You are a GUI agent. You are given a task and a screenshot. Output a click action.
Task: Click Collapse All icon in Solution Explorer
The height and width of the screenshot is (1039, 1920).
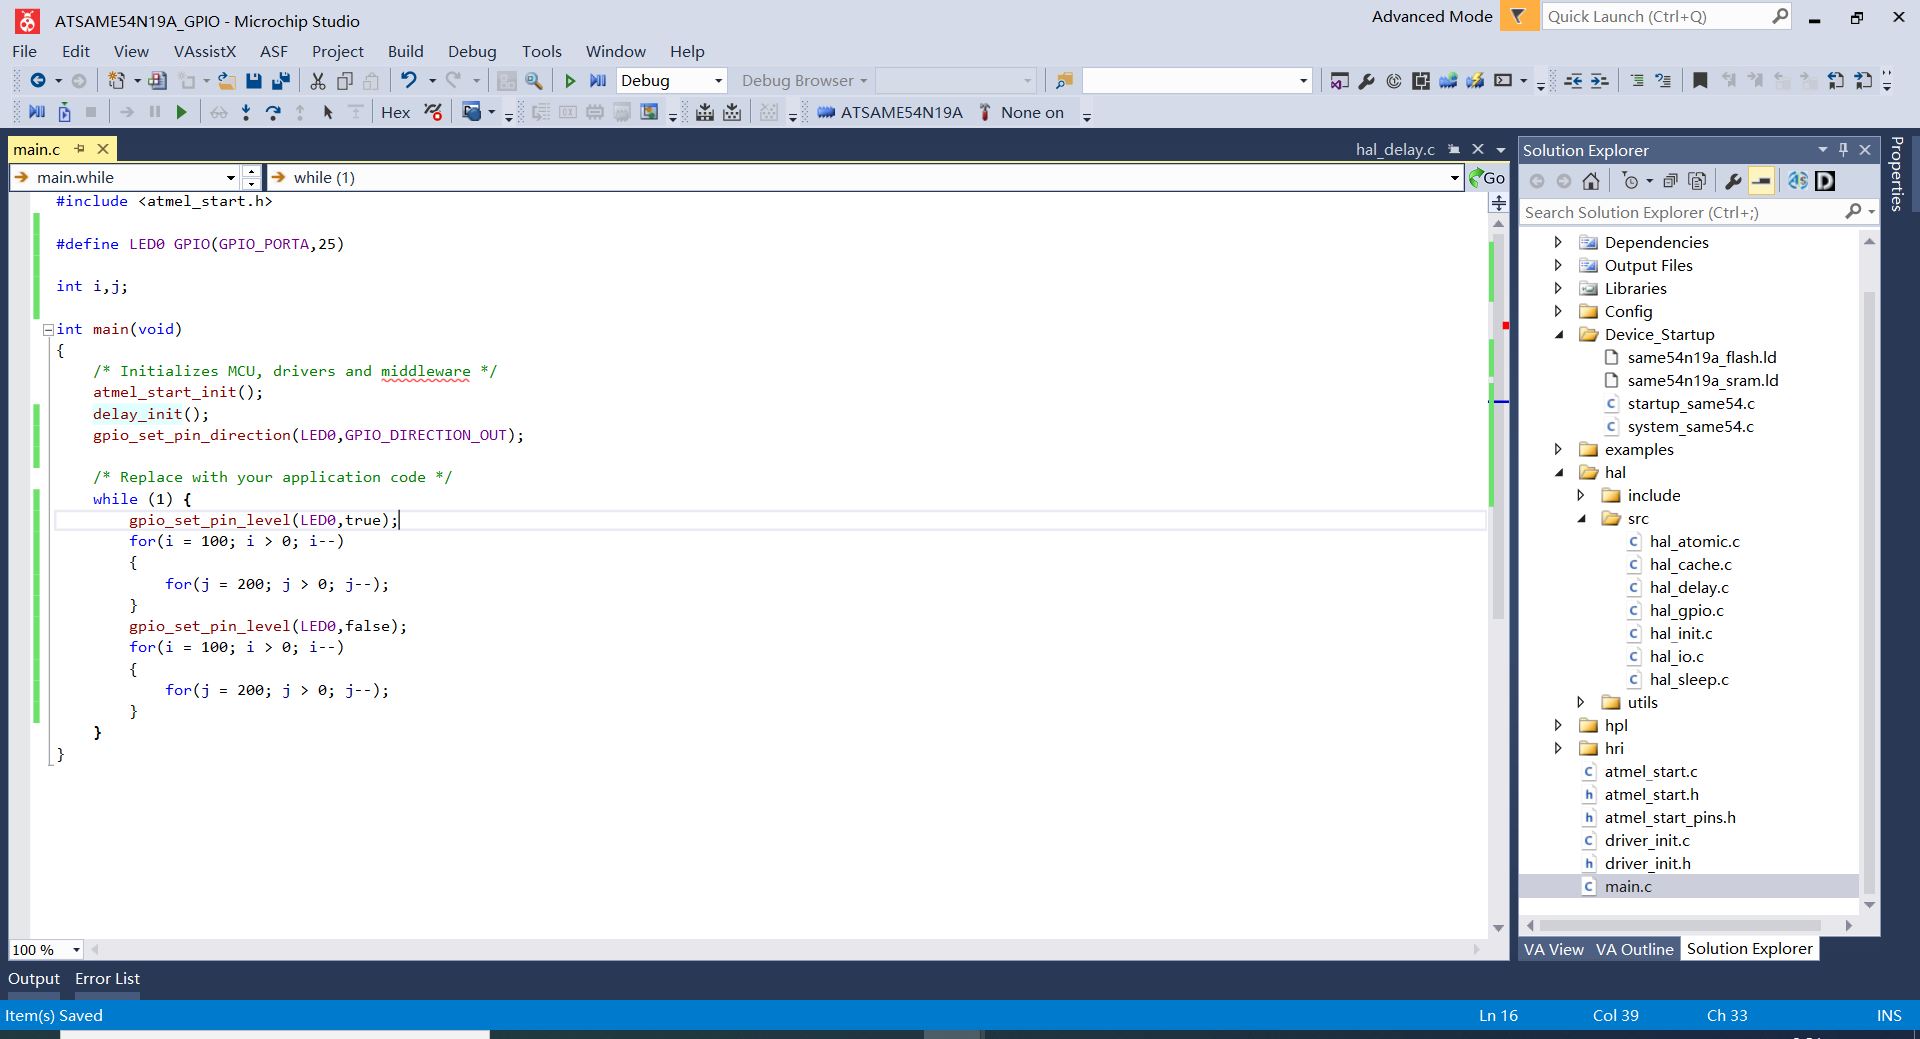coord(1670,181)
